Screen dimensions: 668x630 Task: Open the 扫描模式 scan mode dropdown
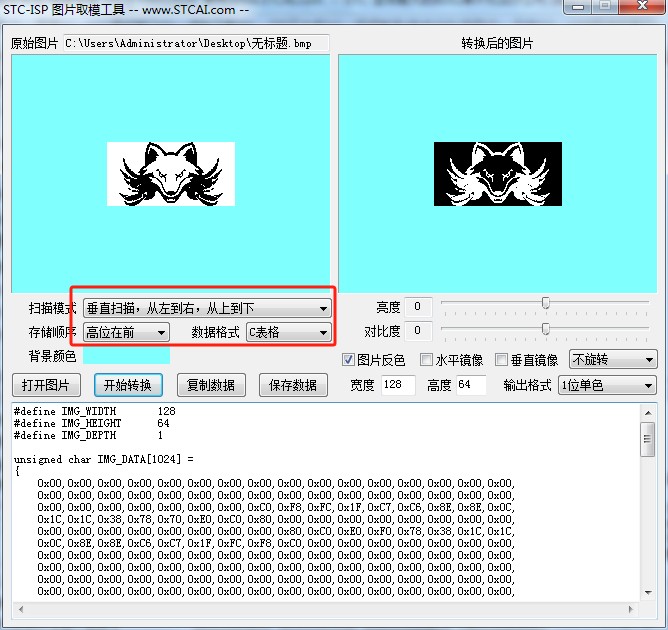207,308
